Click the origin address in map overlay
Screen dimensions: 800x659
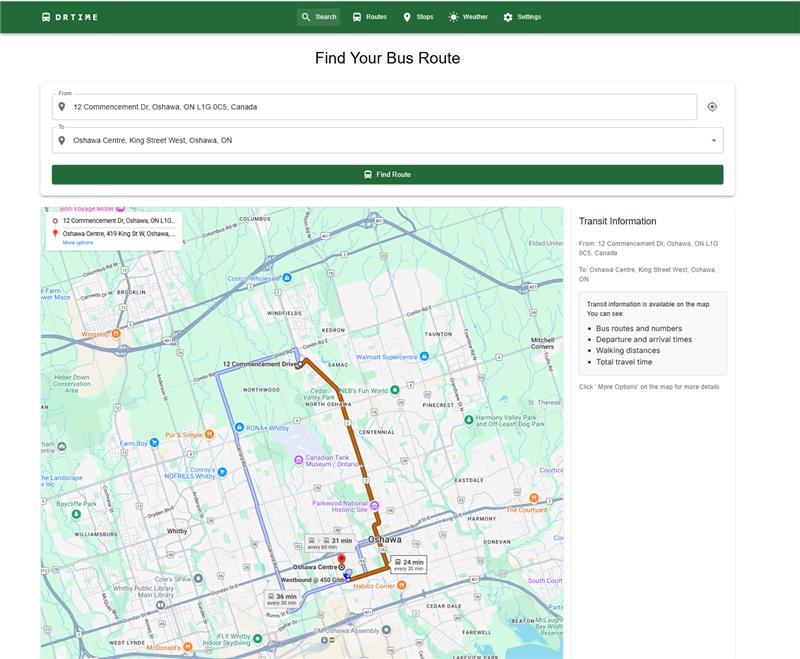coord(119,221)
